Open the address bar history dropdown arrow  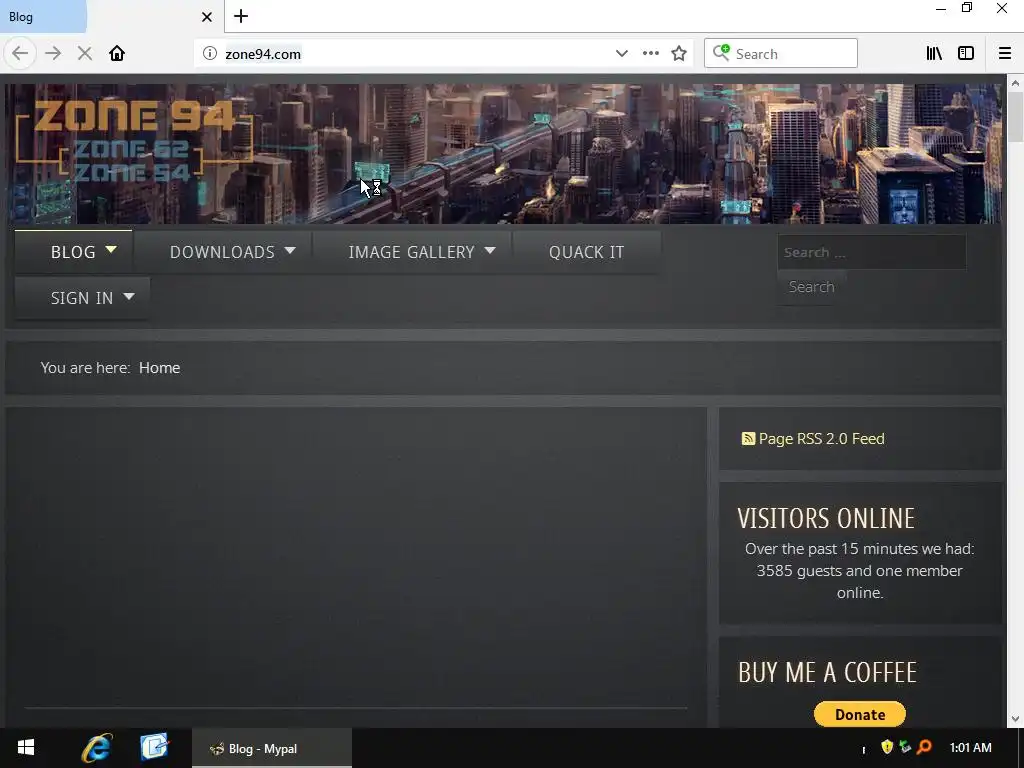pos(622,54)
